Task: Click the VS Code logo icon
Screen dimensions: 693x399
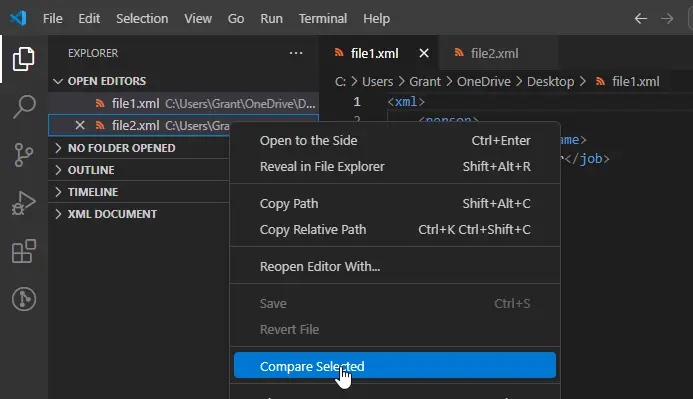Action: [18, 18]
